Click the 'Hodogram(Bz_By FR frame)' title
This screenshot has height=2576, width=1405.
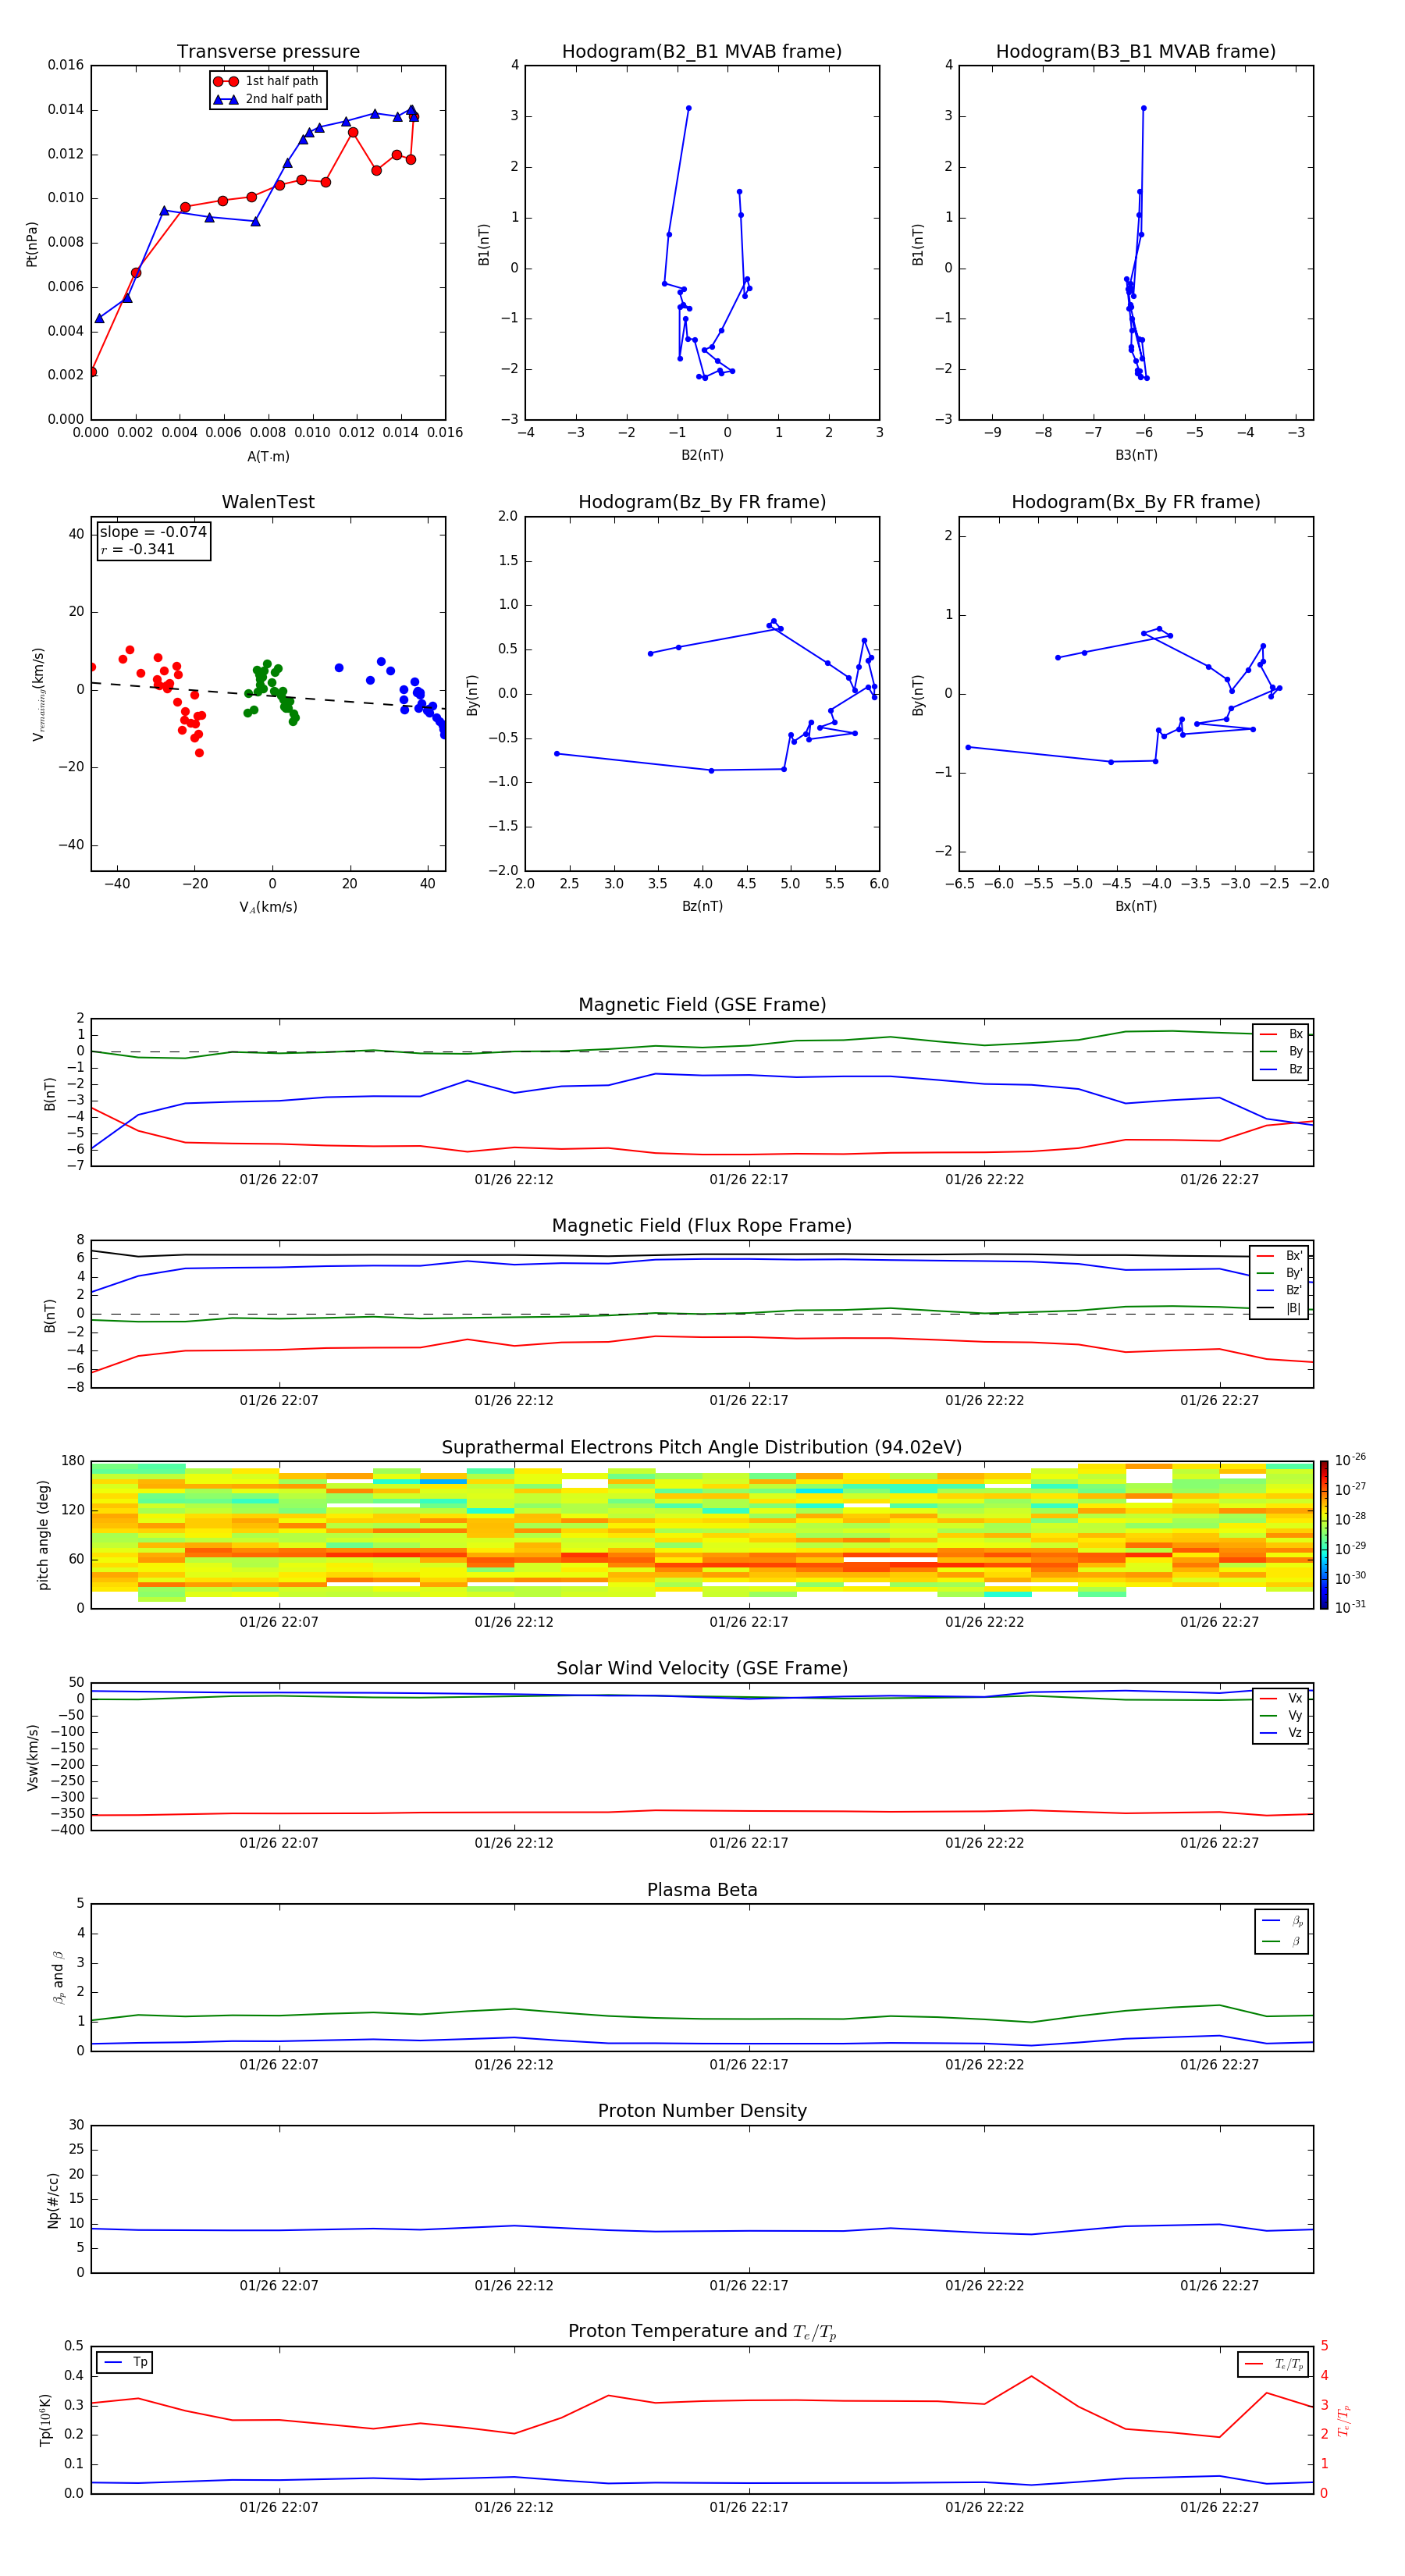pyautogui.click(x=702, y=502)
